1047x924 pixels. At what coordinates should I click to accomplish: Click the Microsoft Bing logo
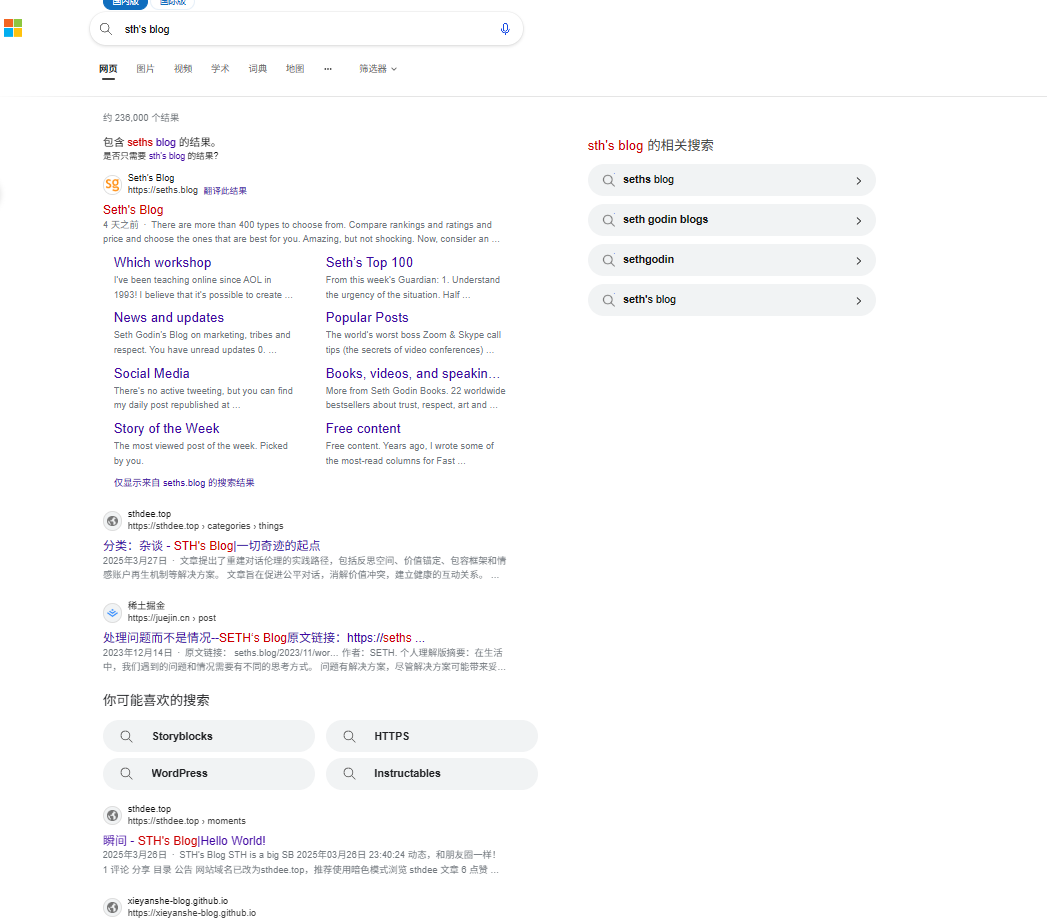tap(13, 28)
